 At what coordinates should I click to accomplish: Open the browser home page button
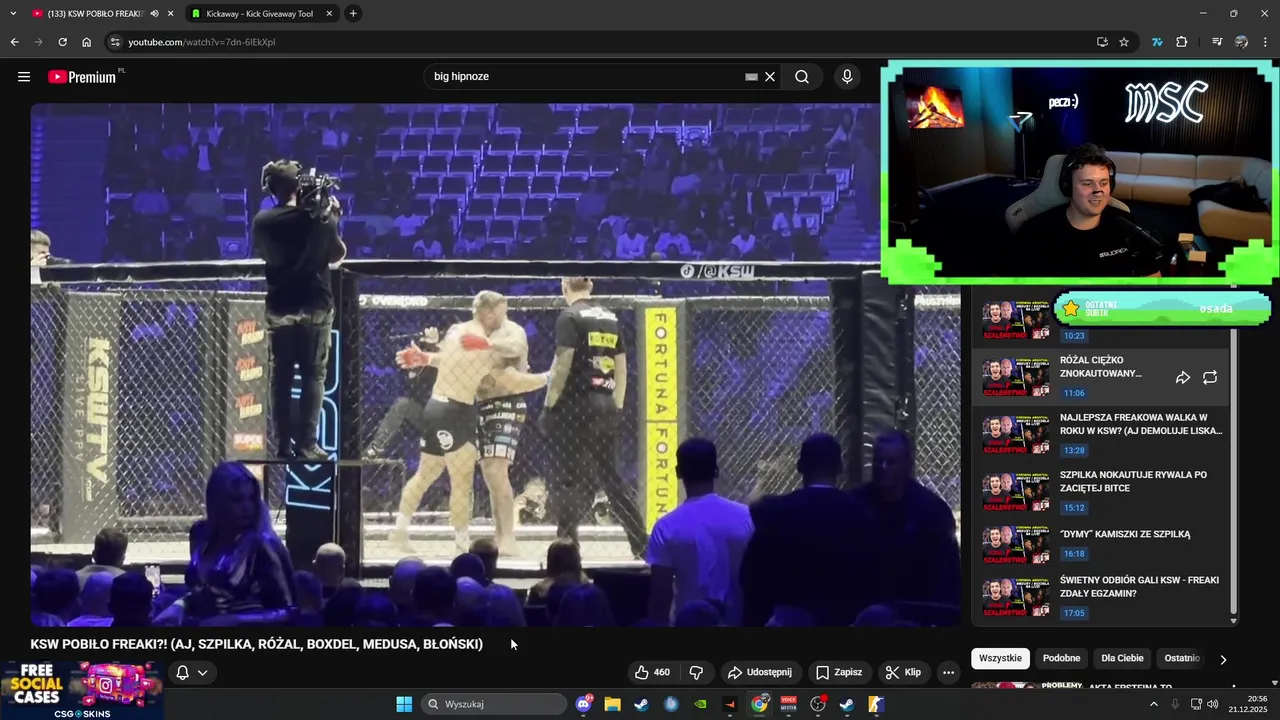tap(86, 42)
